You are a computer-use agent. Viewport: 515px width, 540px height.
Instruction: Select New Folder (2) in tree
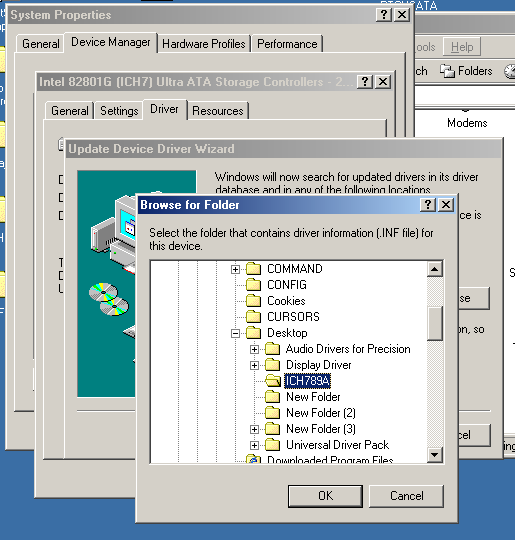[x=321, y=413]
